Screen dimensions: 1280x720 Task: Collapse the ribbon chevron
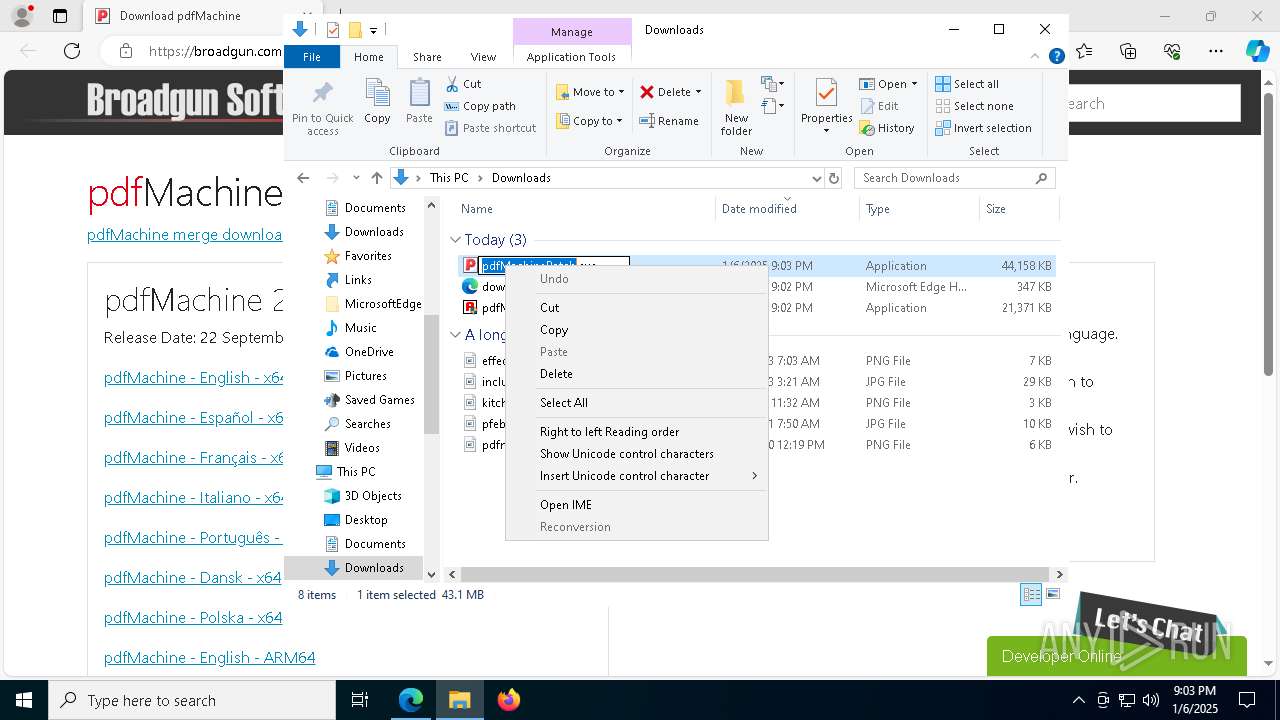1036,57
